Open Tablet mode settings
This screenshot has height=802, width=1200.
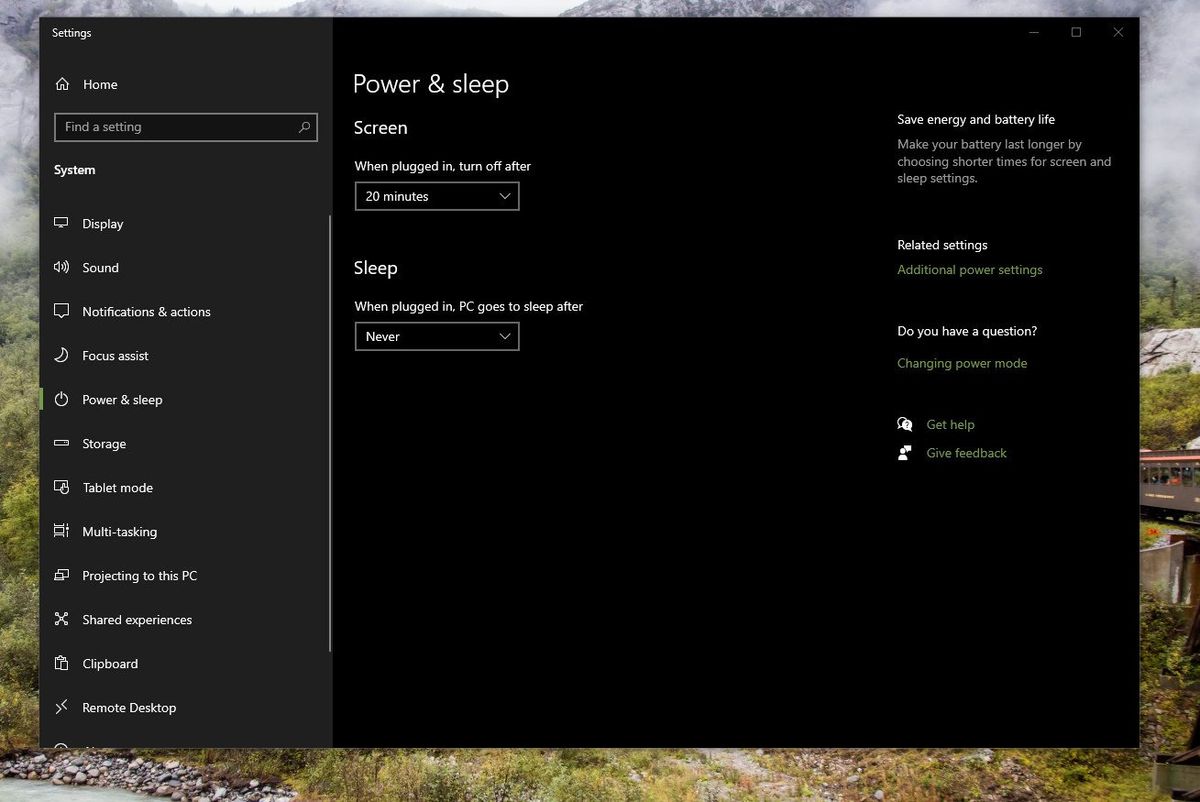tap(117, 487)
